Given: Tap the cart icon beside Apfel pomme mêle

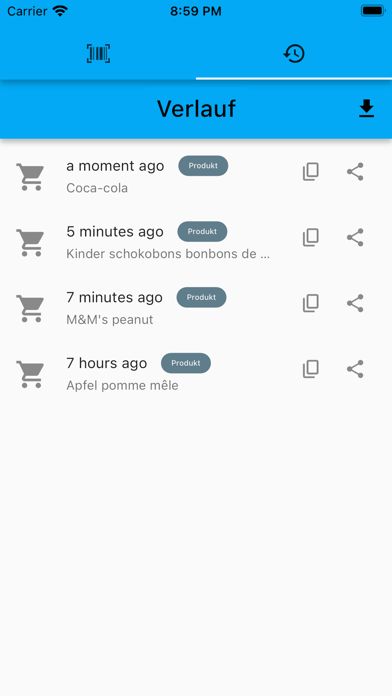Looking at the screenshot, I should tap(30, 374).
